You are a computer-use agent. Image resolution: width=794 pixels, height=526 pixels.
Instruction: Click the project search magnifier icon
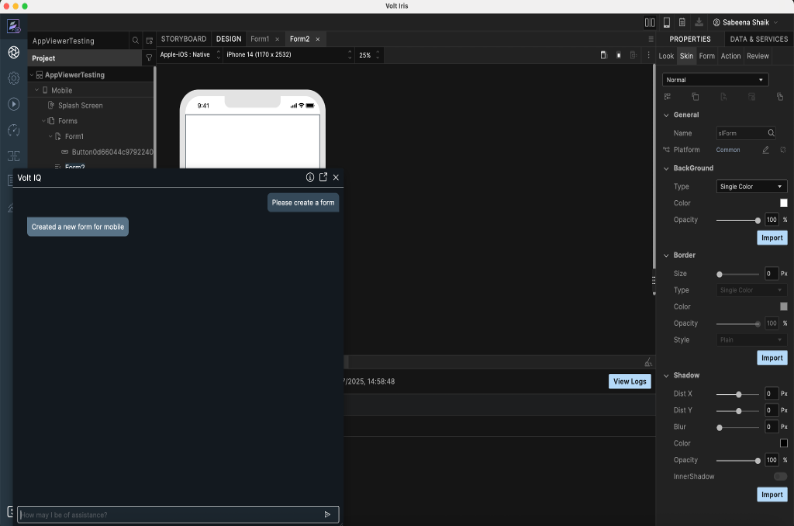pos(136,41)
